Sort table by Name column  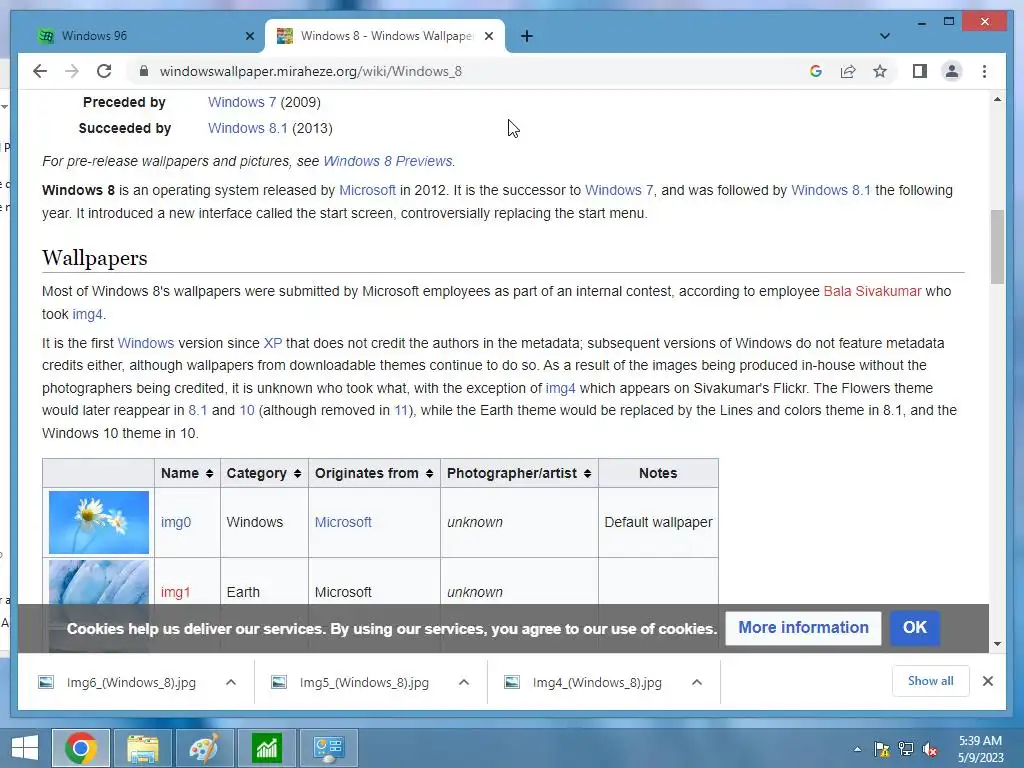(x=187, y=473)
